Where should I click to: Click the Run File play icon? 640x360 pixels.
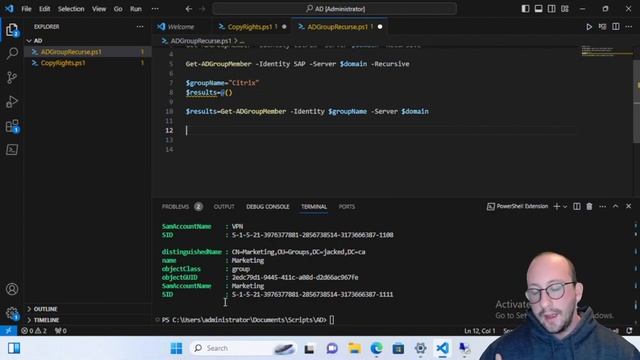(x=589, y=27)
